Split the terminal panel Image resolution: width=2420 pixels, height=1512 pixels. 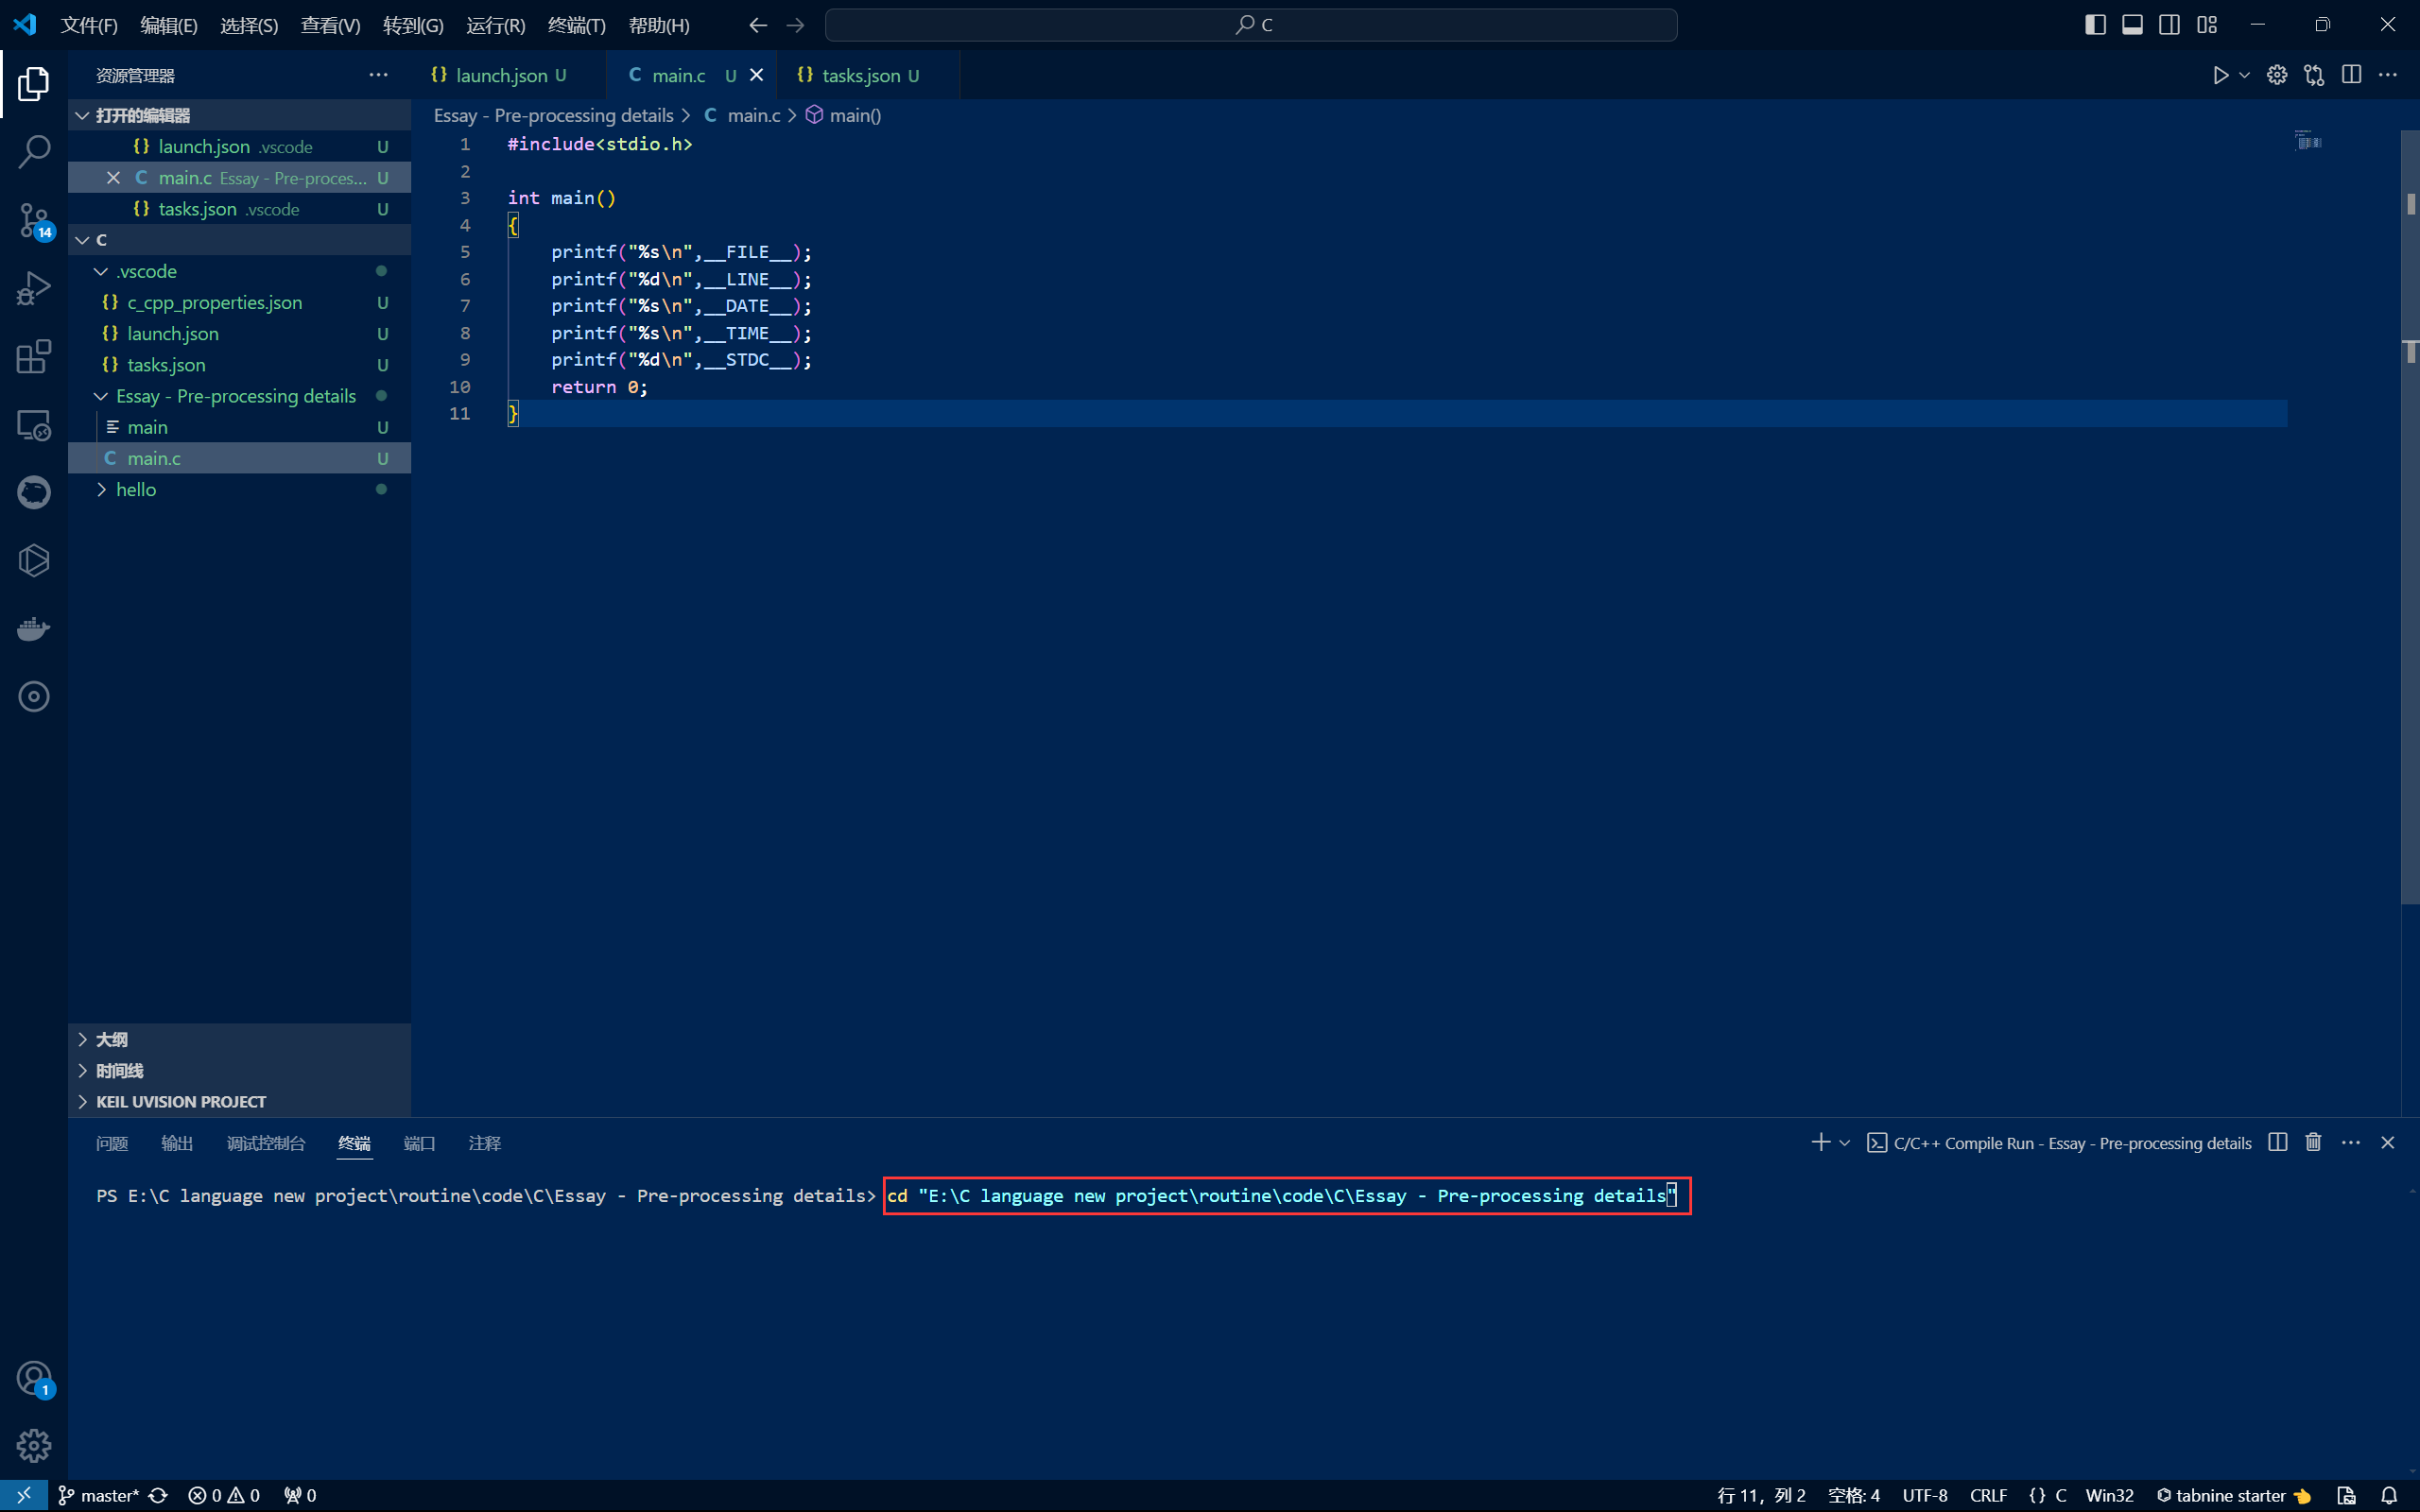[x=2278, y=1142]
